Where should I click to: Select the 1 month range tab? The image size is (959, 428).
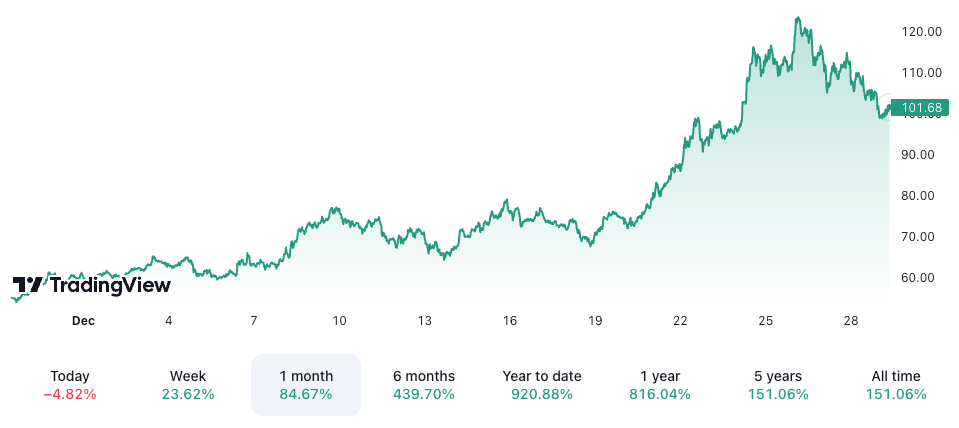coord(306,385)
